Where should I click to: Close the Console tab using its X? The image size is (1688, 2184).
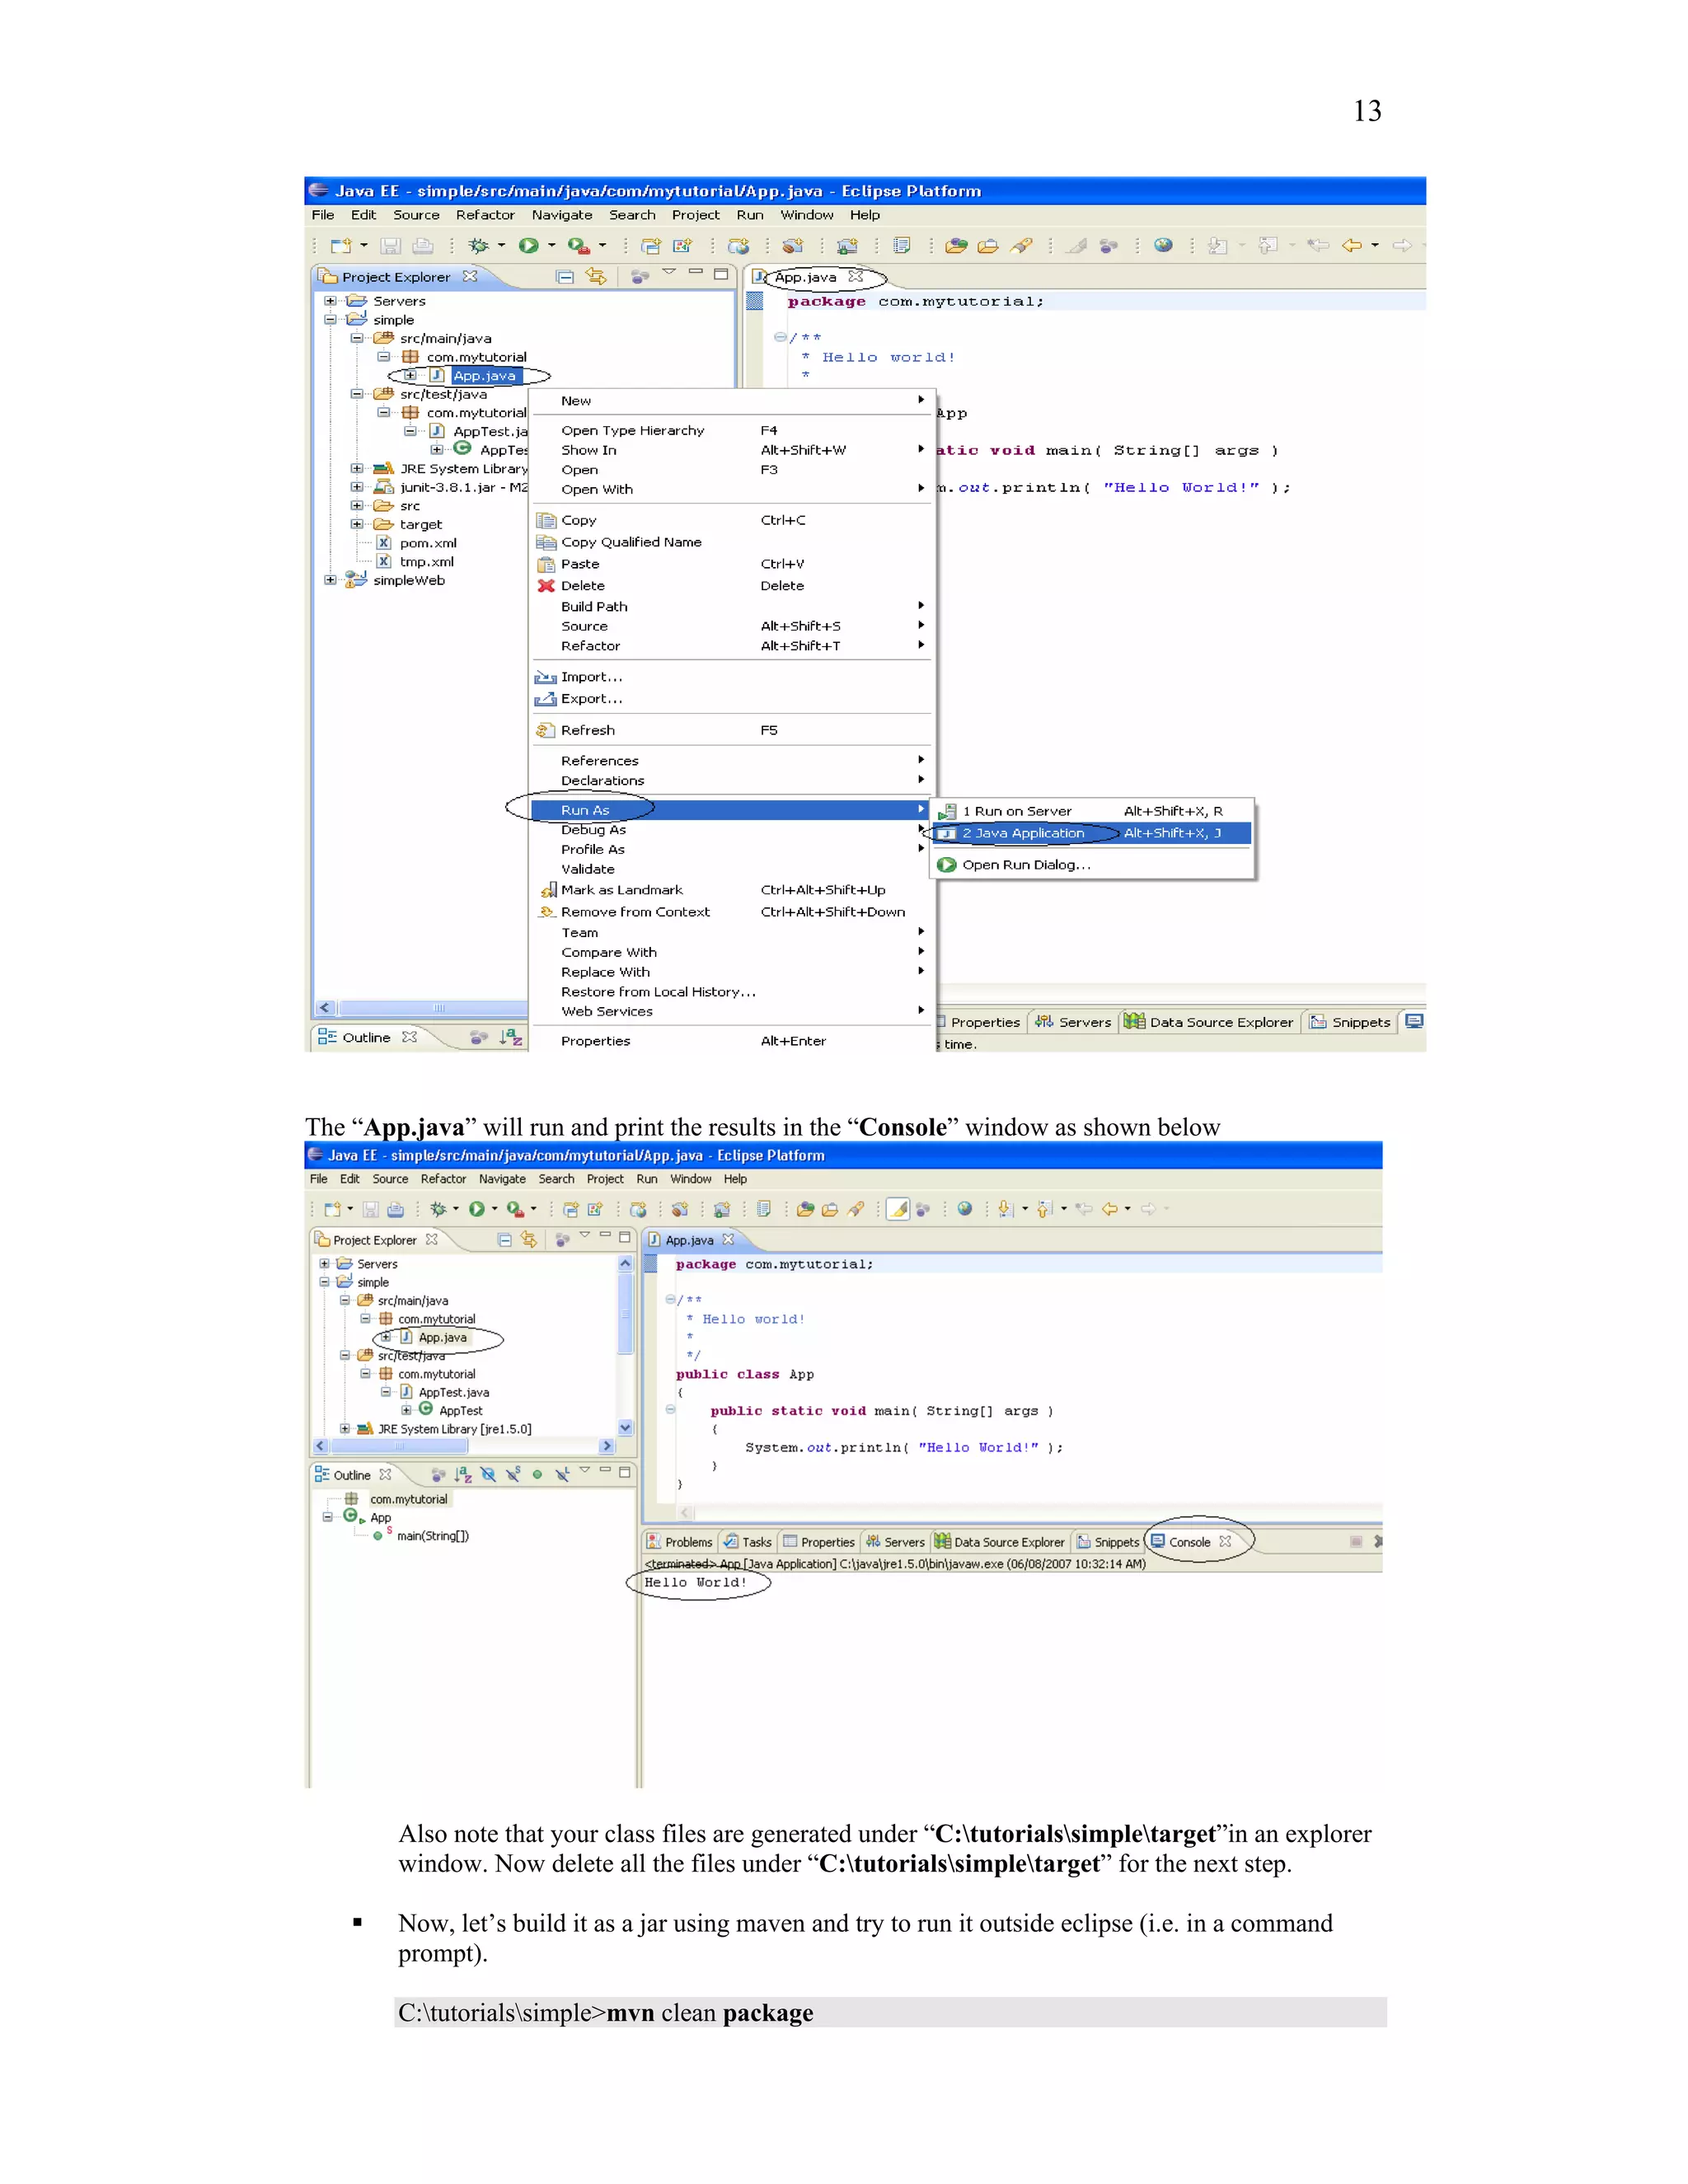tap(1225, 1541)
